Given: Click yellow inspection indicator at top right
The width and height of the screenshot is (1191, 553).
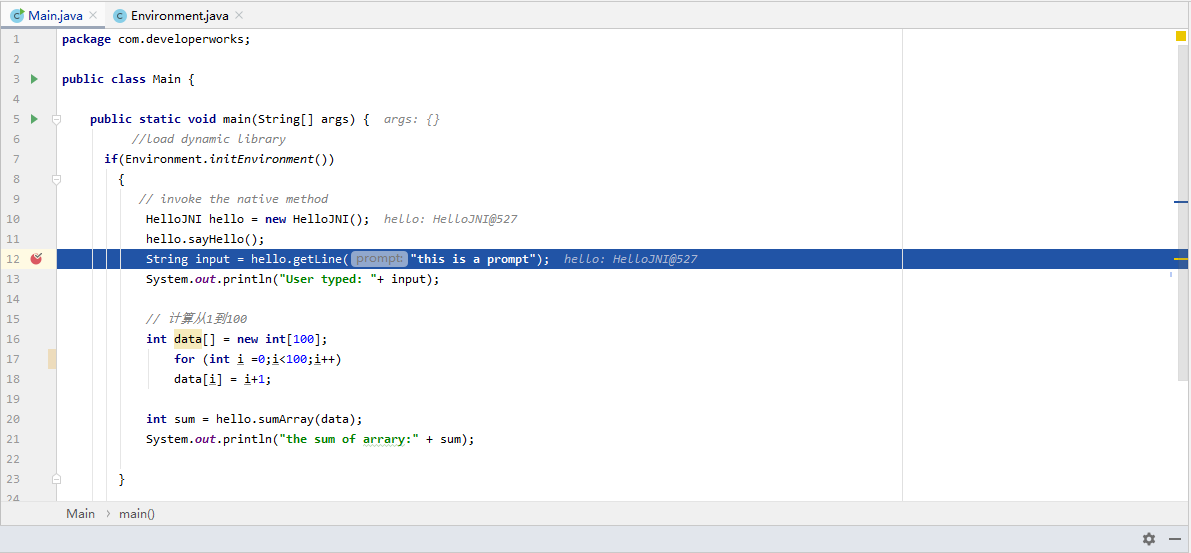Looking at the screenshot, I should tap(1180, 36).
